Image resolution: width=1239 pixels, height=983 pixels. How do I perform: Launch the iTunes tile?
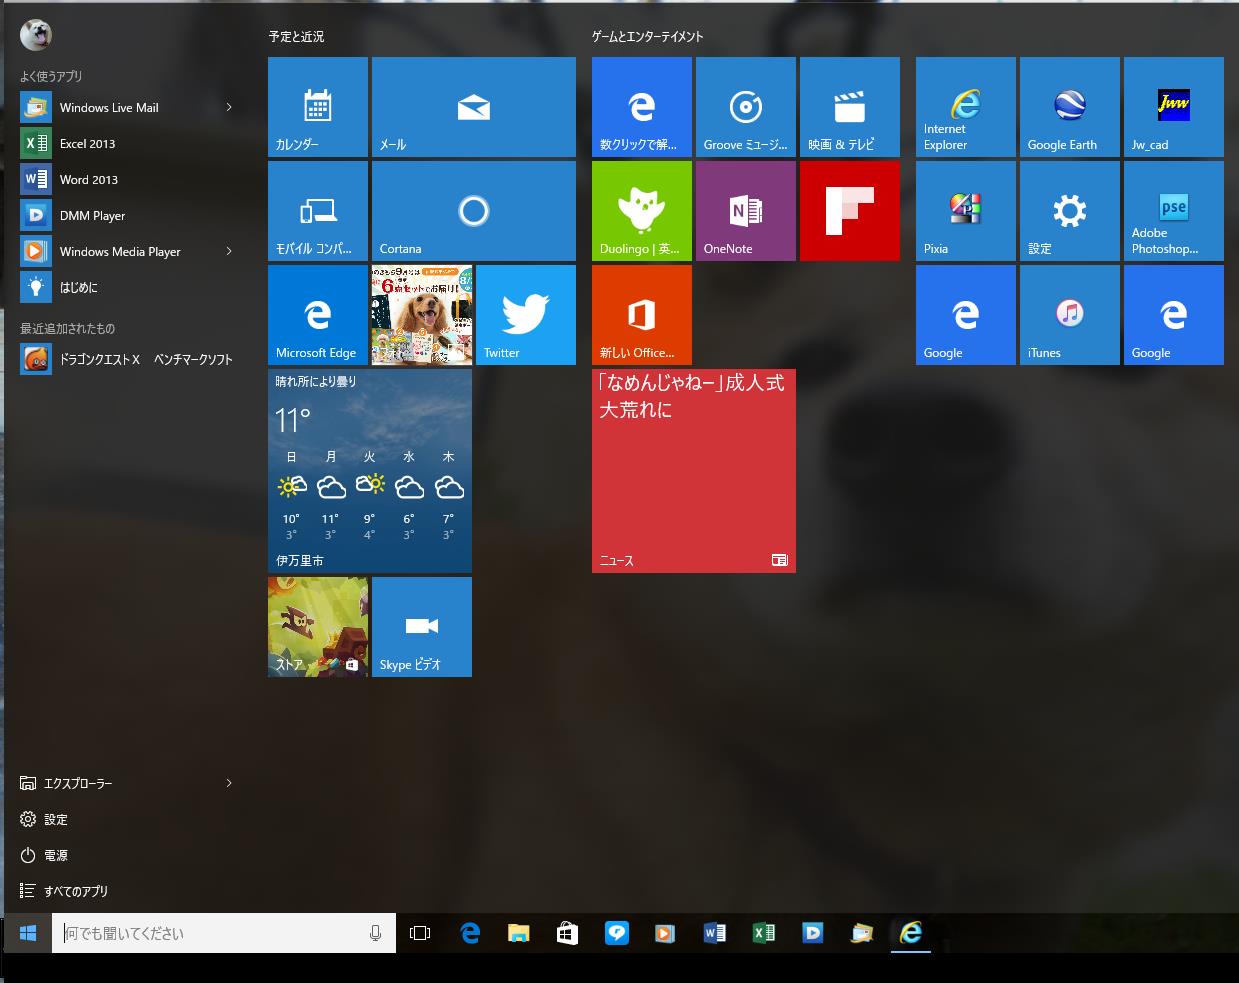point(1070,315)
